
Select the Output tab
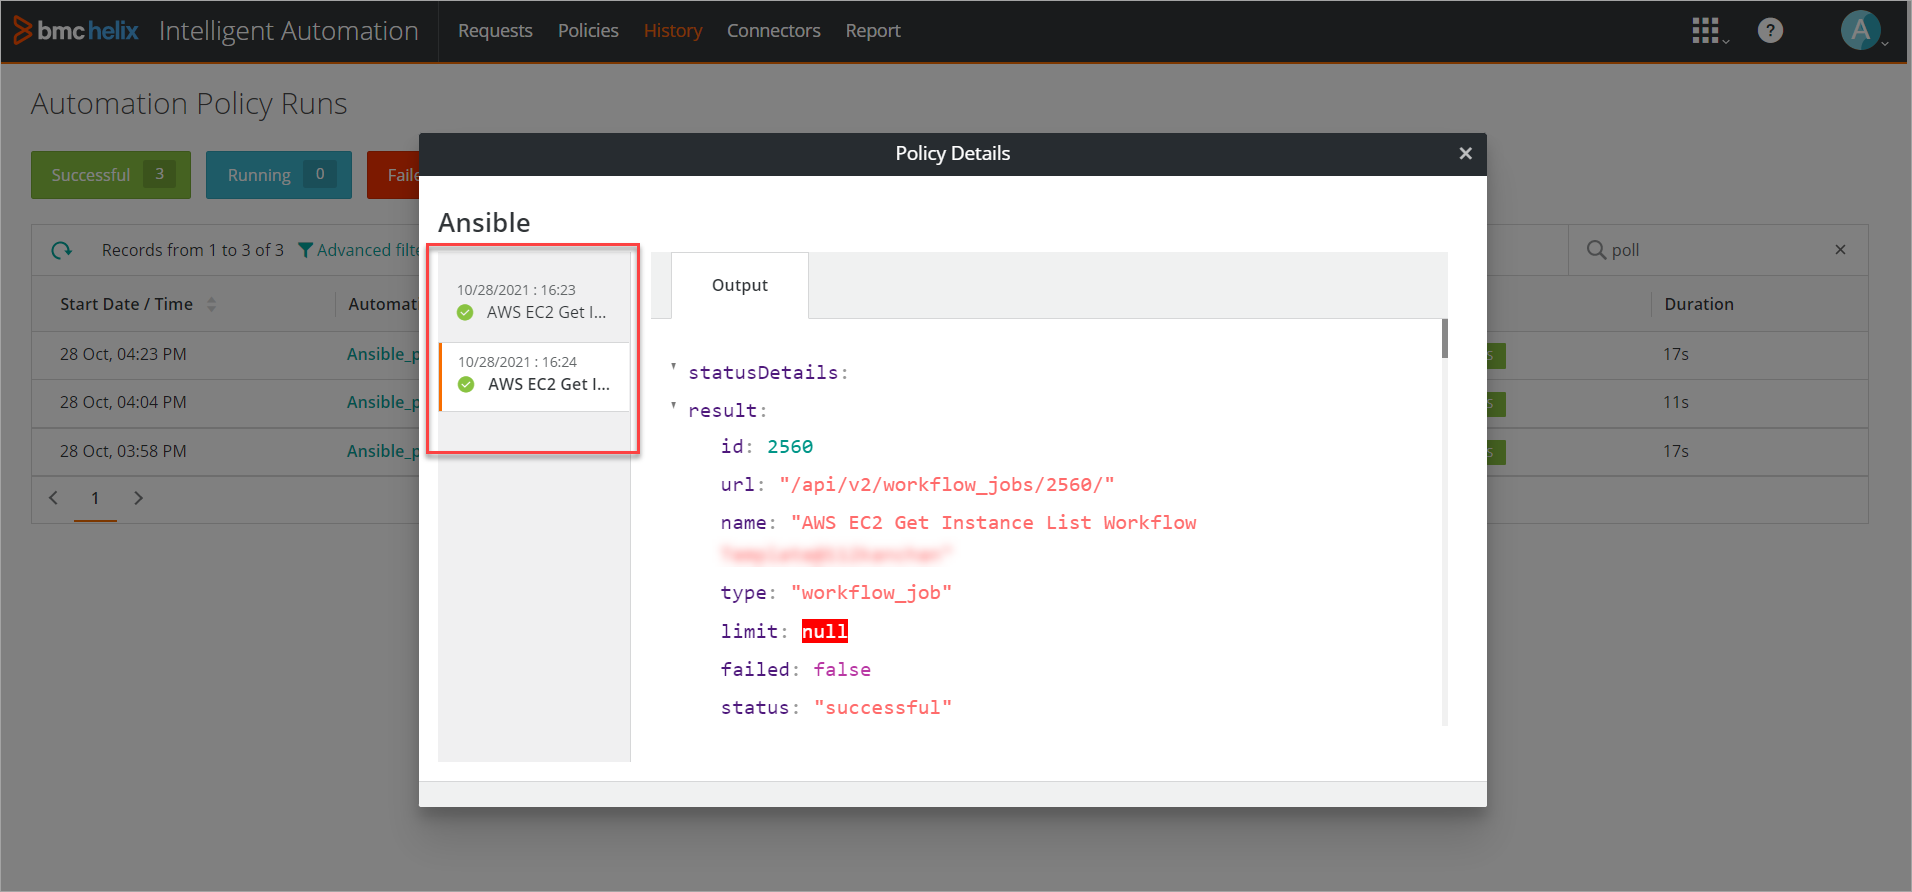pyautogui.click(x=740, y=285)
